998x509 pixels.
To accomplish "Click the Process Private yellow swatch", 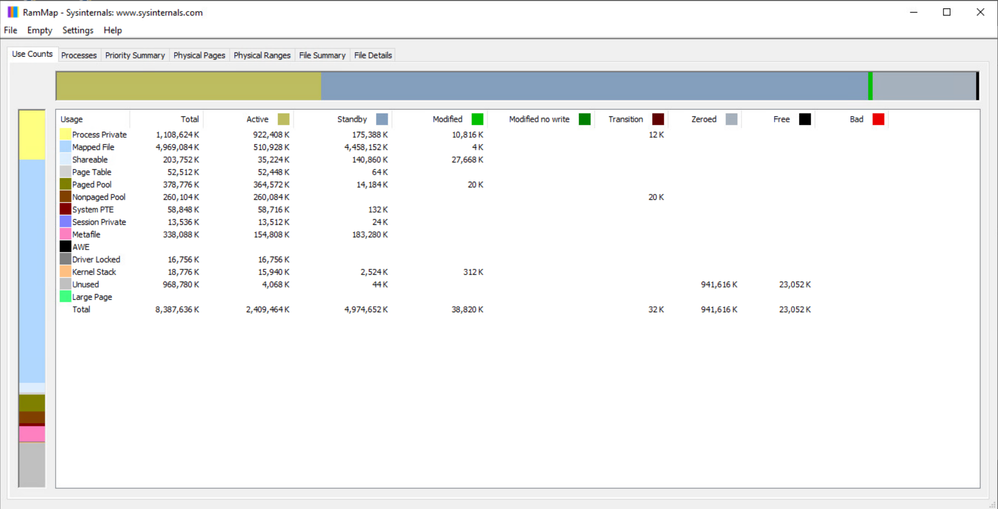I will [x=66, y=135].
